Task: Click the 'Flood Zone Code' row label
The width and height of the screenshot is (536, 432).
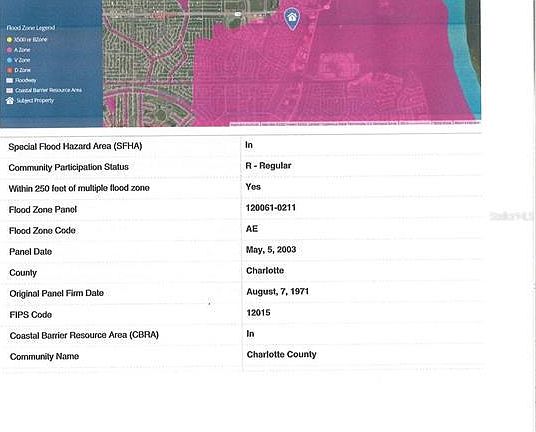Action: [x=42, y=231]
